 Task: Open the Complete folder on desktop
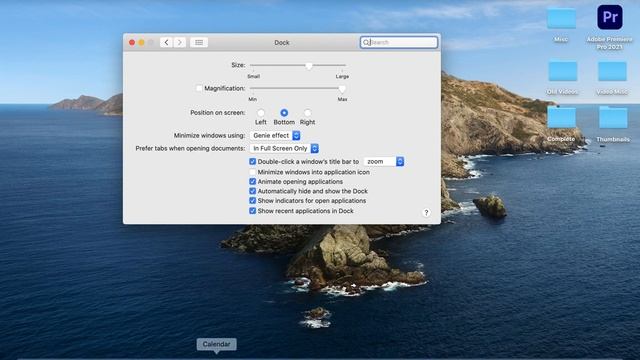(561, 118)
